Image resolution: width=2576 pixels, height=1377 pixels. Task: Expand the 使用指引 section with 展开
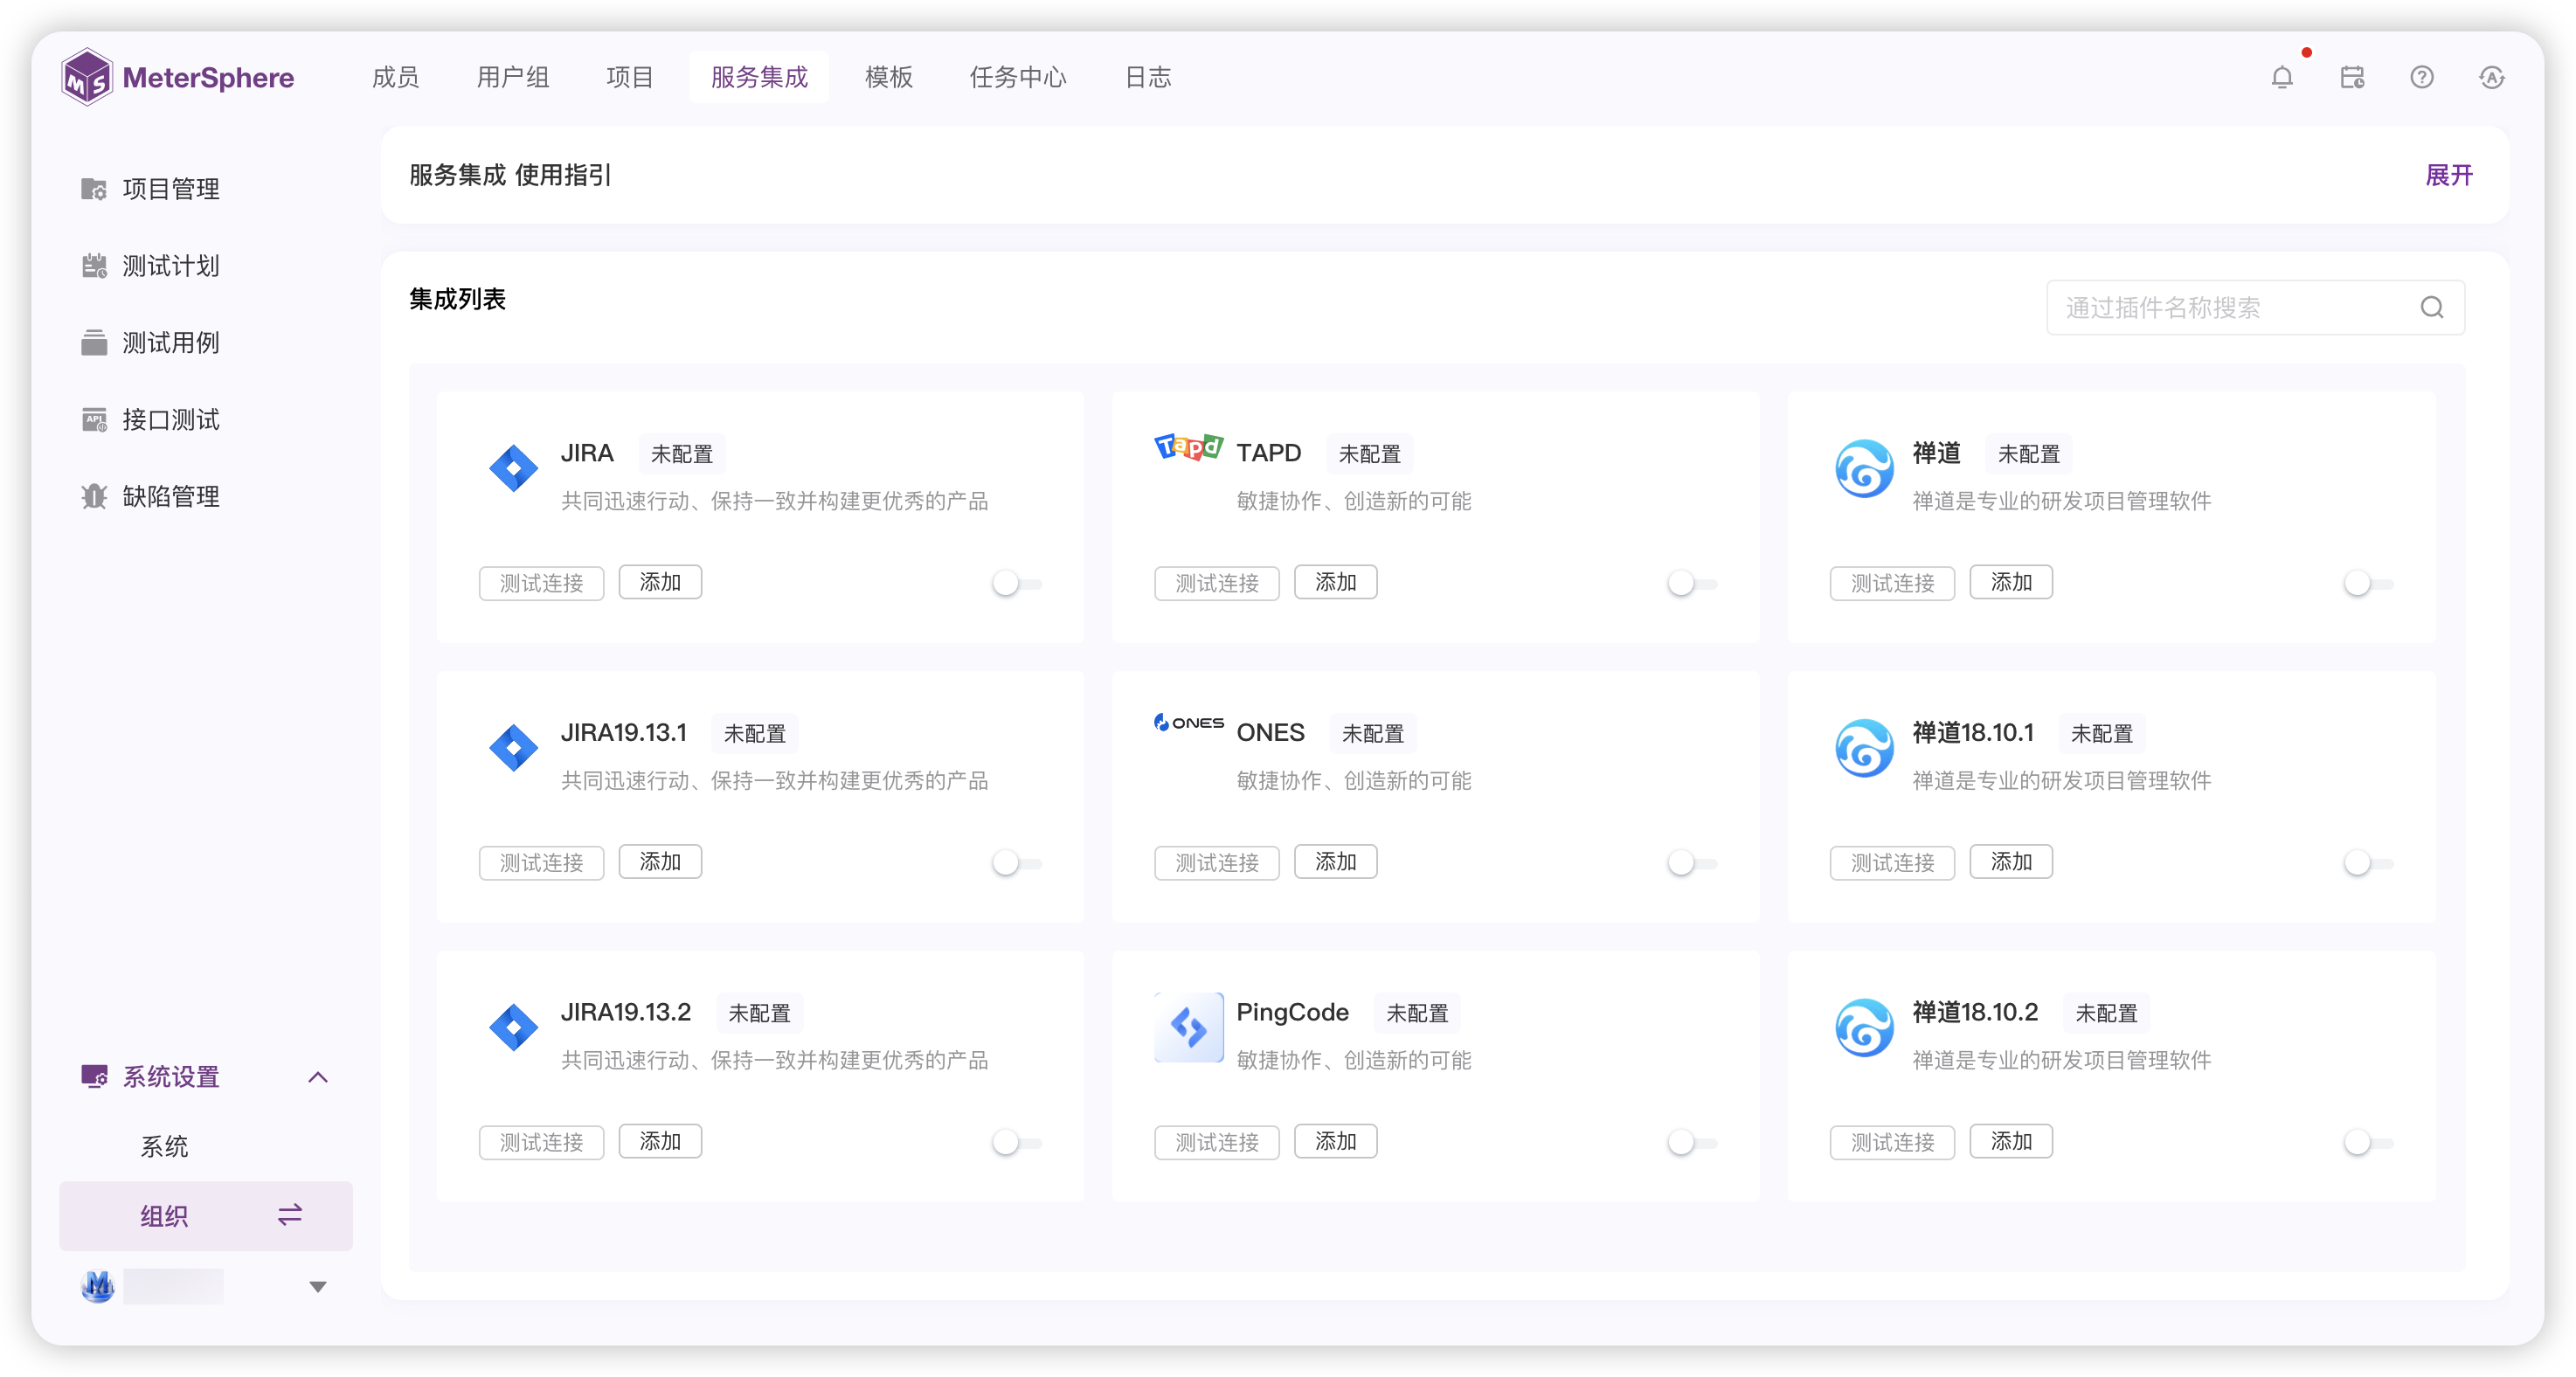click(x=2449, y=175)
